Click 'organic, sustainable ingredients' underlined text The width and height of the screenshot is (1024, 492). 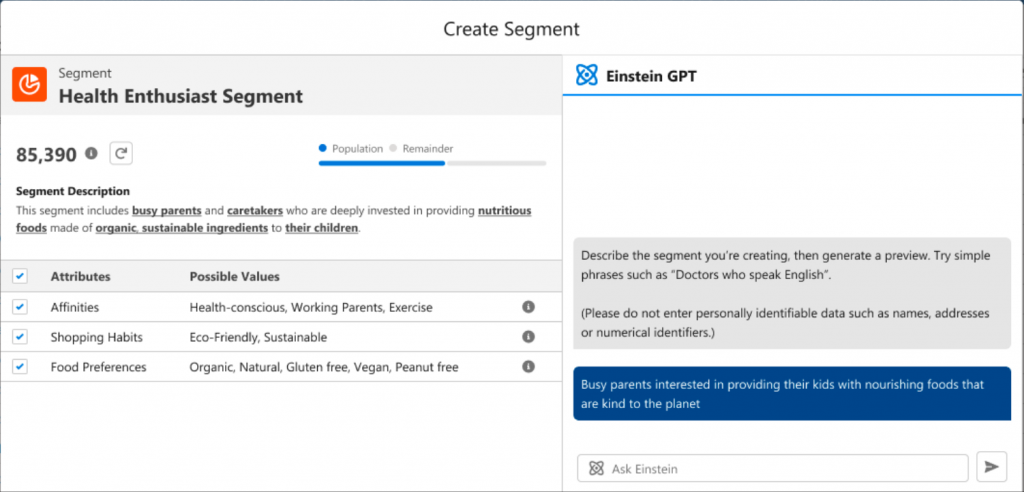181,227
